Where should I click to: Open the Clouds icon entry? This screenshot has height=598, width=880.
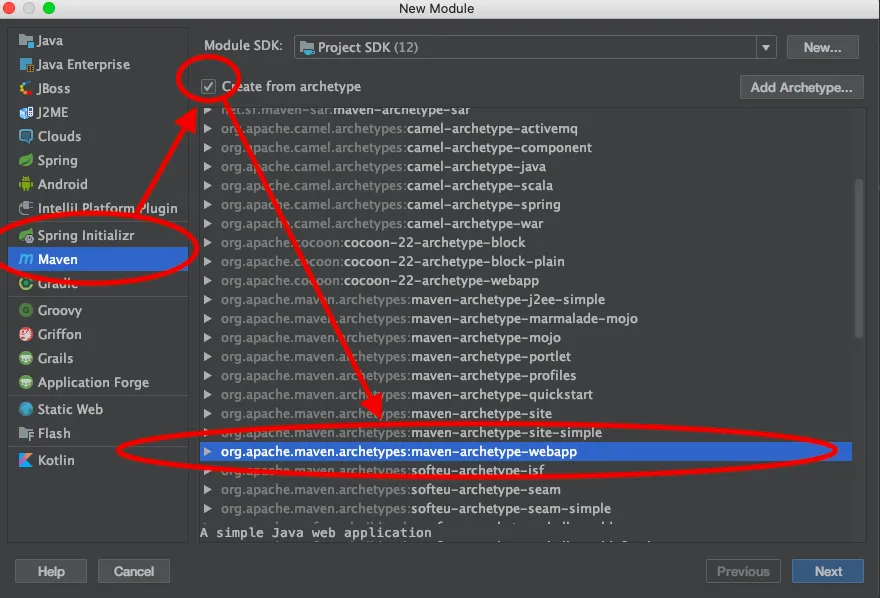tap(26, 136)
